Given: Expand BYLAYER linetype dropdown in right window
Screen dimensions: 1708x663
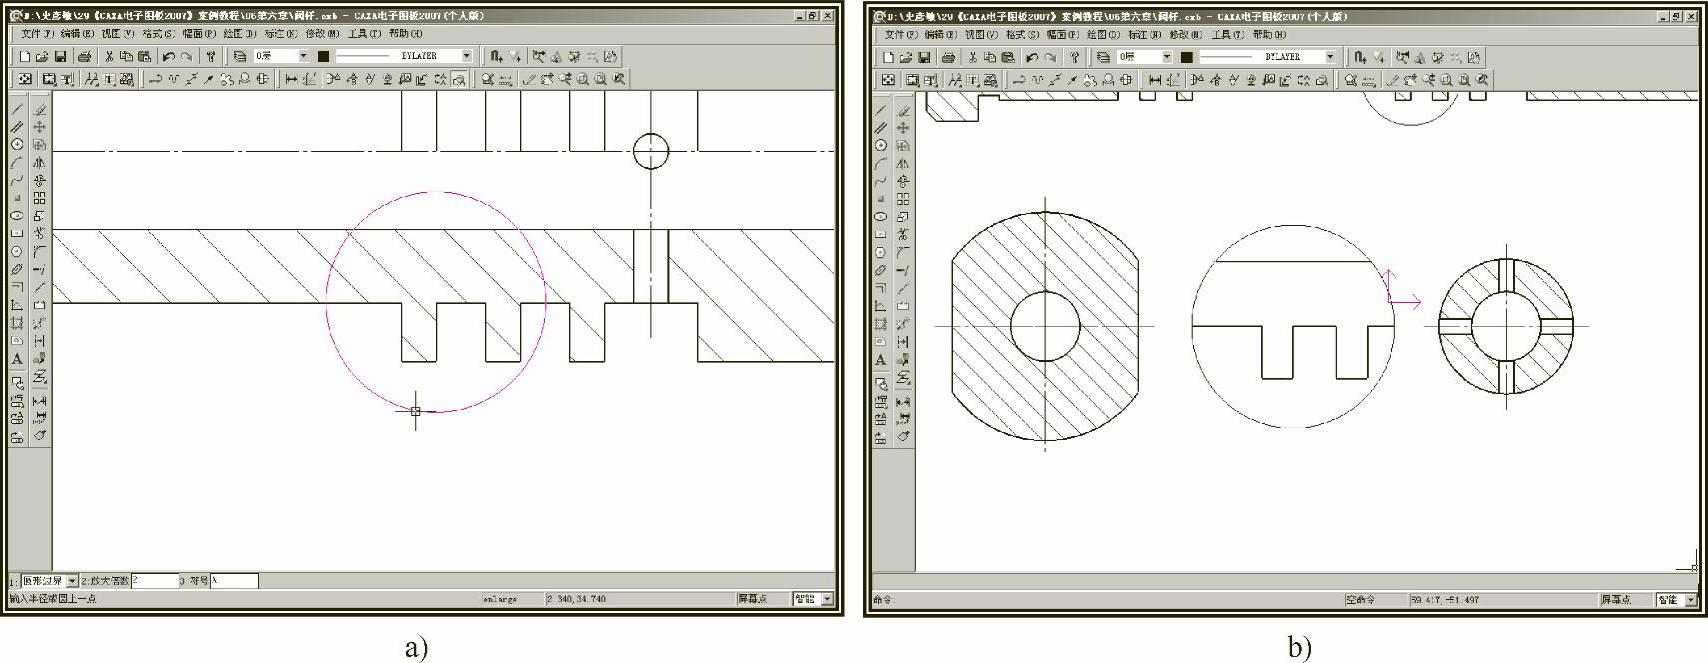Looking at the screenshot, I should [1330, 57].
